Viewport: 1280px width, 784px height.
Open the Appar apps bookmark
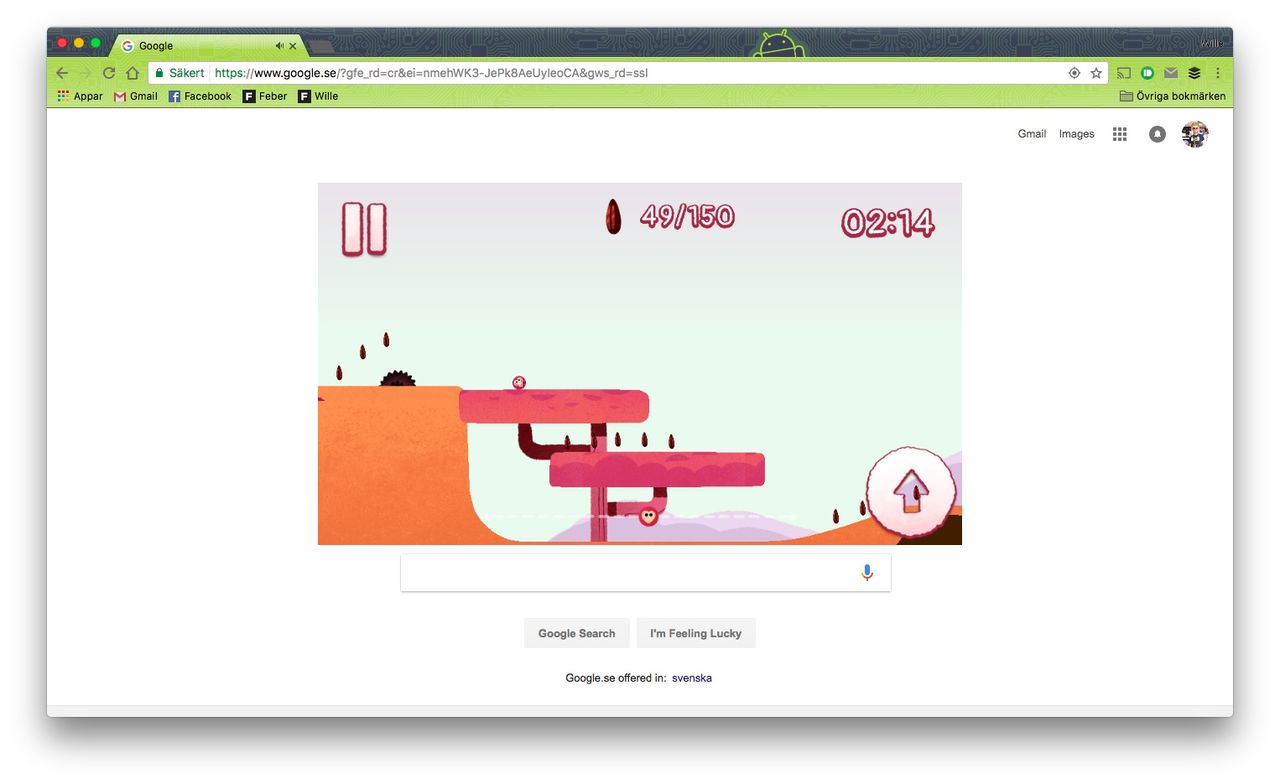(x=80, y=96)
